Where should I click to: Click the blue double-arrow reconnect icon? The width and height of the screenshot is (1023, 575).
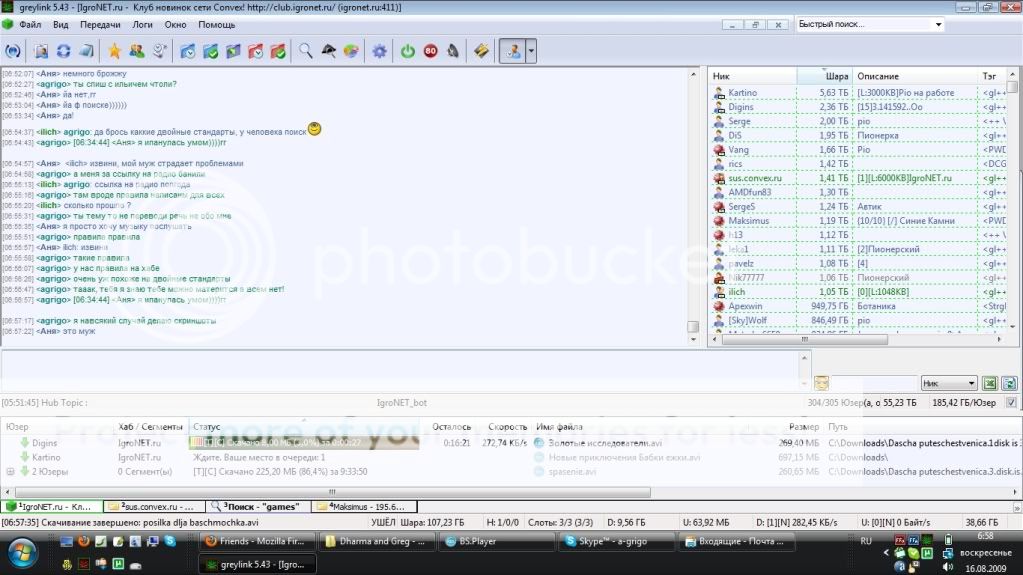click(63, 50)
